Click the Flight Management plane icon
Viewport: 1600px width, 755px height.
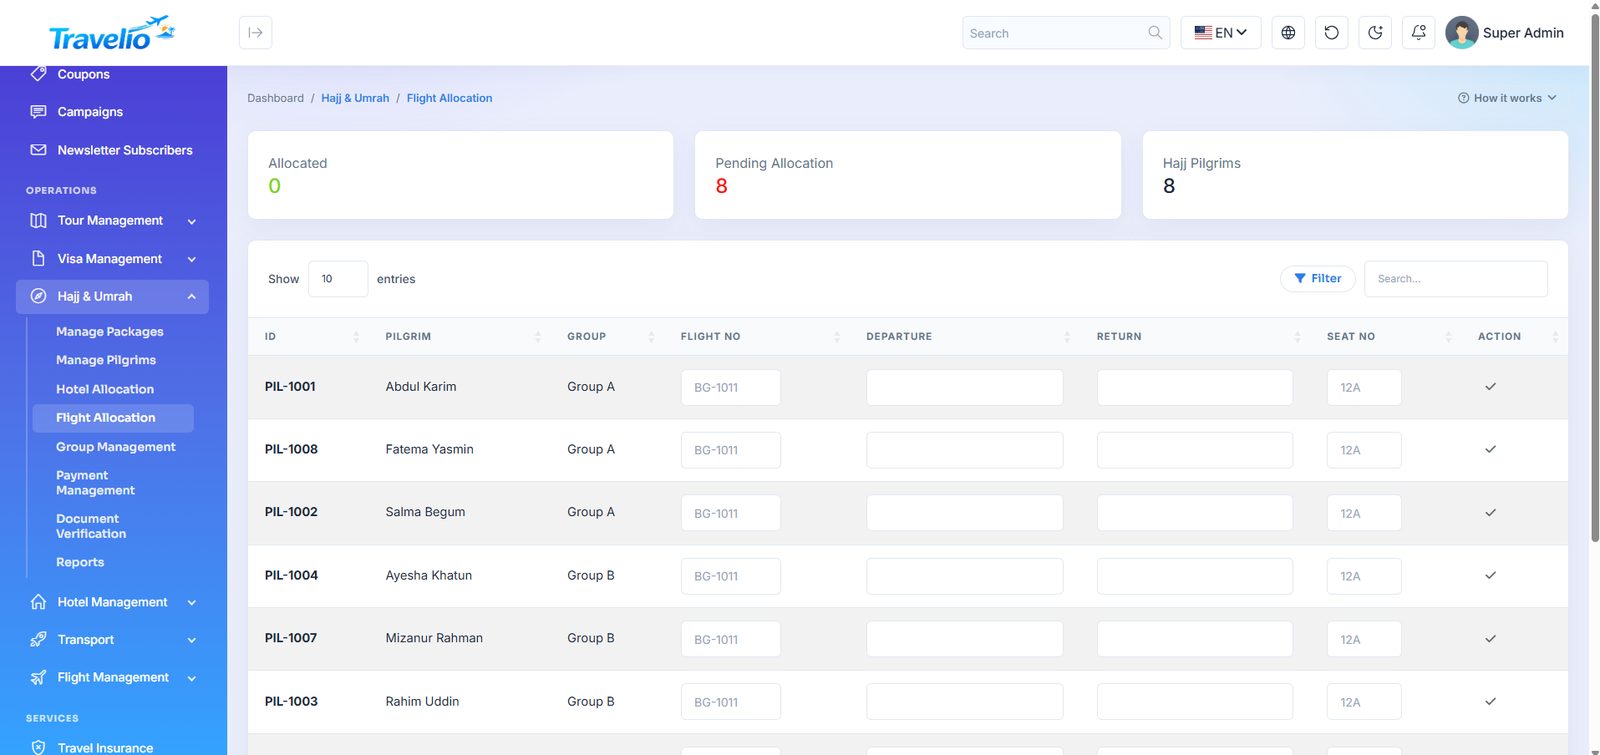click(x=38, y=677)
